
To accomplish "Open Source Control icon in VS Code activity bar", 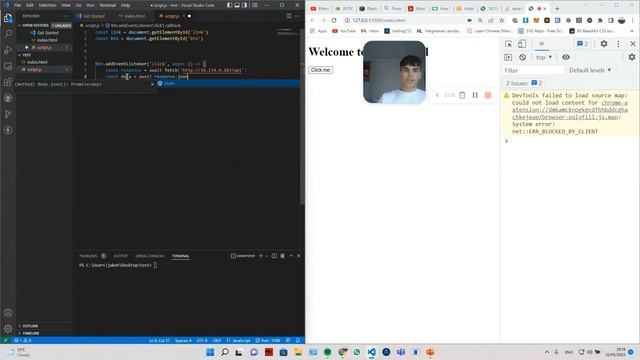I will [8, 114].
